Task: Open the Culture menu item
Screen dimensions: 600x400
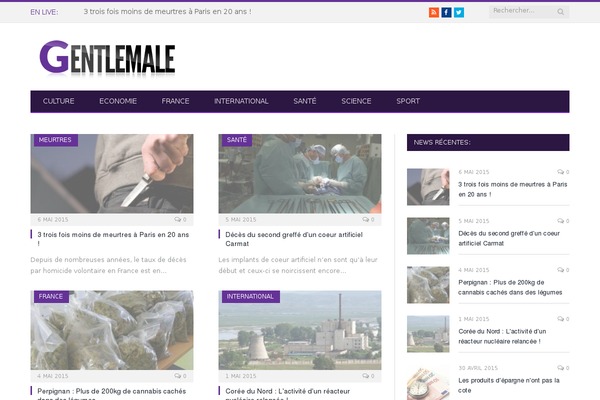Action: pyautogui.click(x=59, y=101)
